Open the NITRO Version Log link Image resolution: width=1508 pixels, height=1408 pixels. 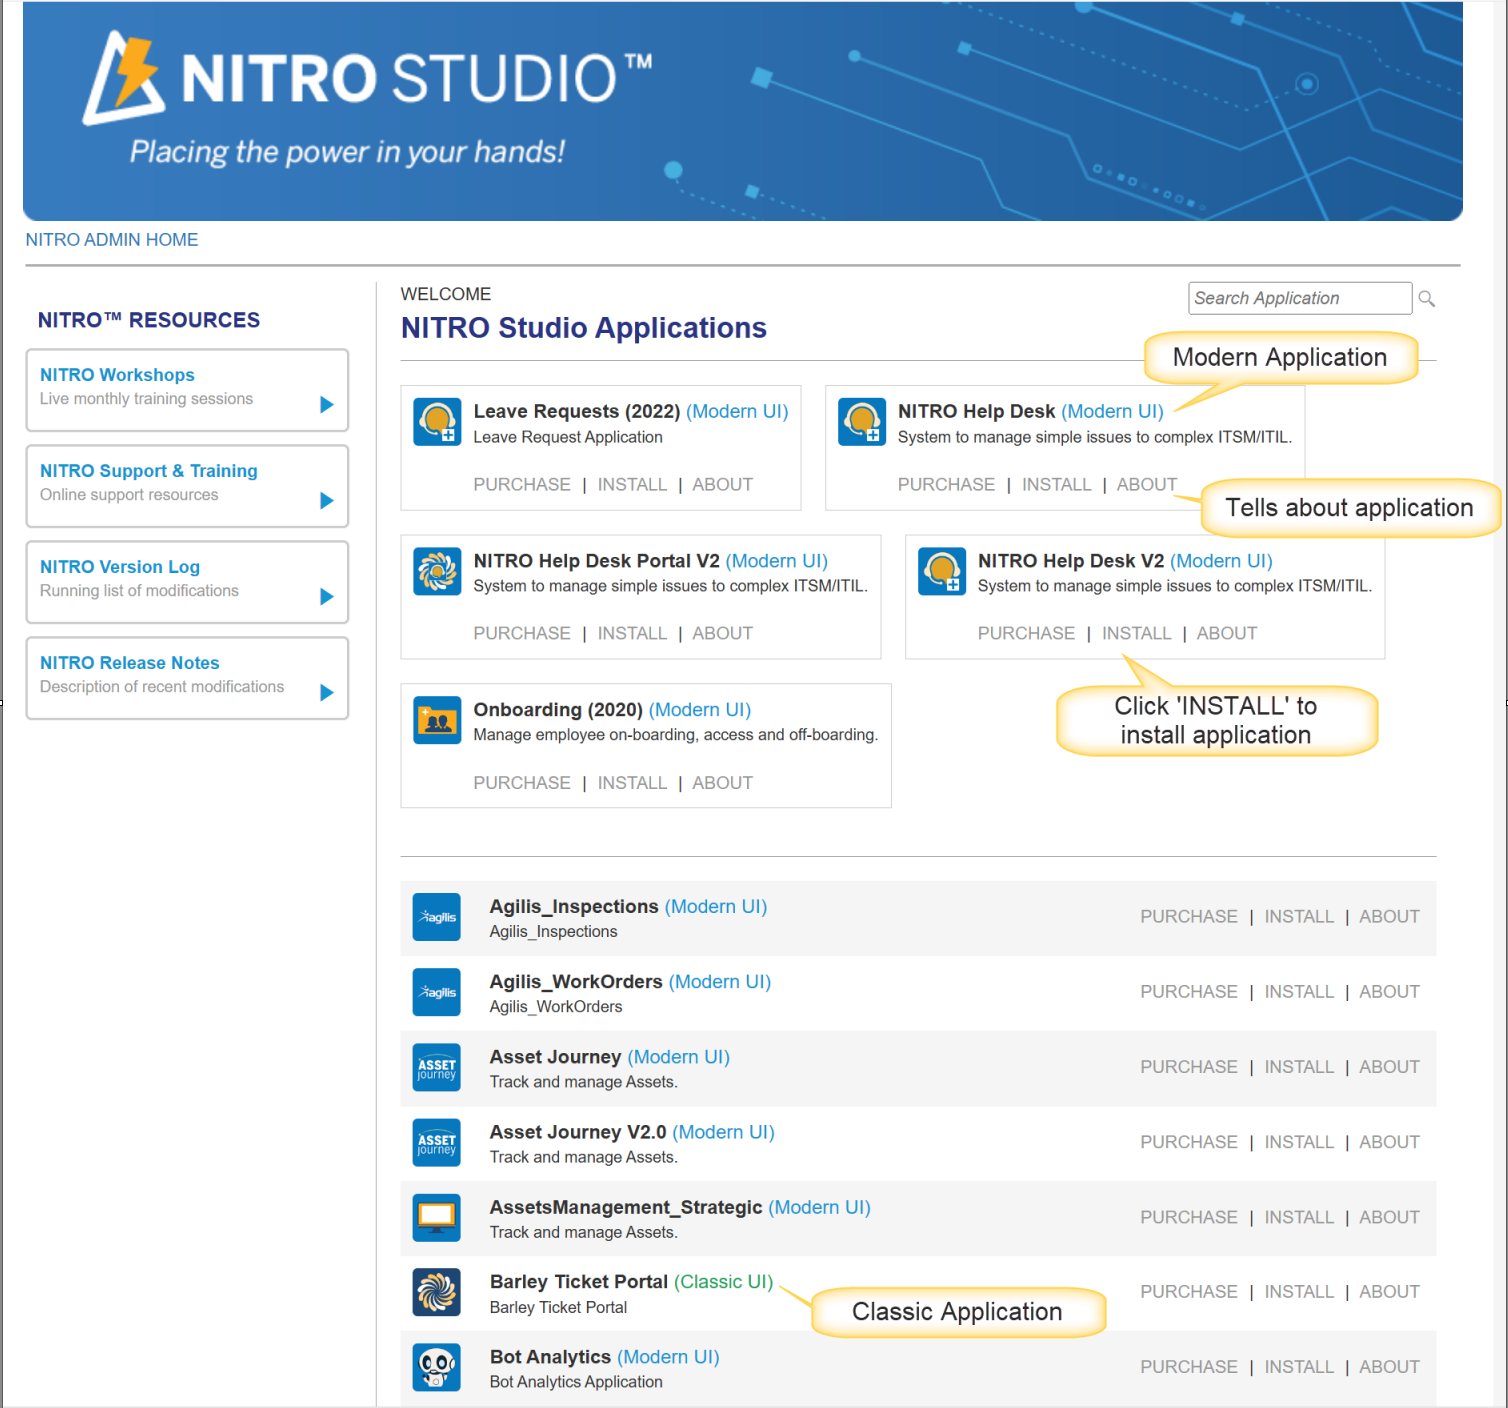tap(120, 567)
